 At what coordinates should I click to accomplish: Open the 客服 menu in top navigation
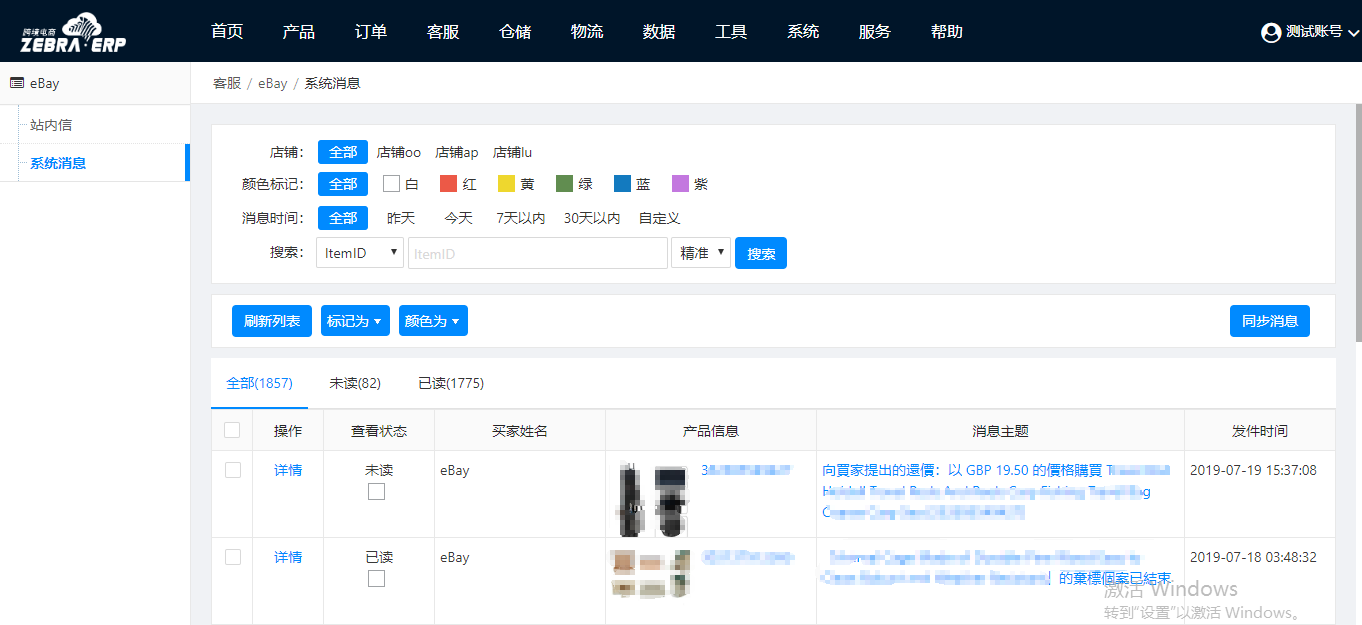click(x=442, y=31)
